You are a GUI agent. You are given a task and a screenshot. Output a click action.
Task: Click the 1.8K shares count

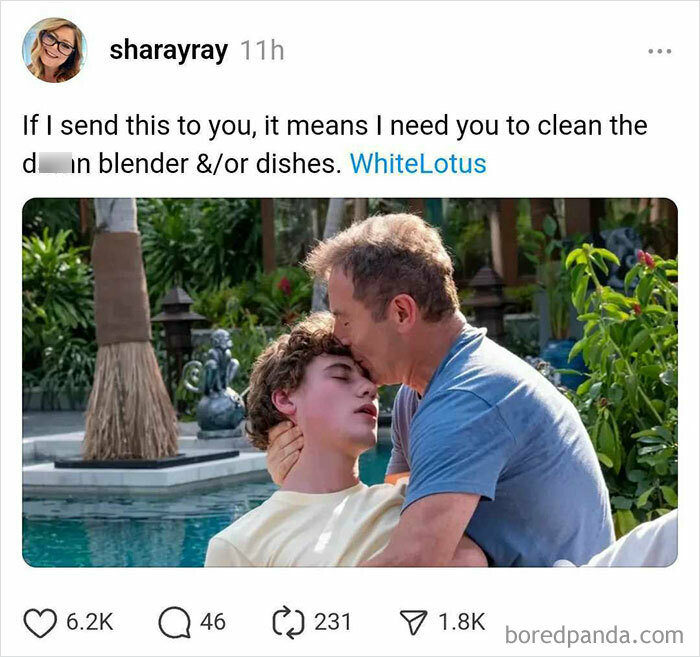(462, 622)
